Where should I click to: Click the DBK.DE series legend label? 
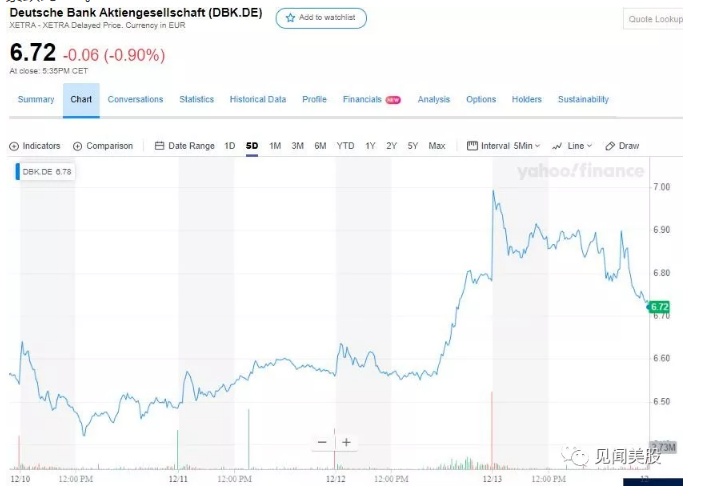(x=46, y=171)
